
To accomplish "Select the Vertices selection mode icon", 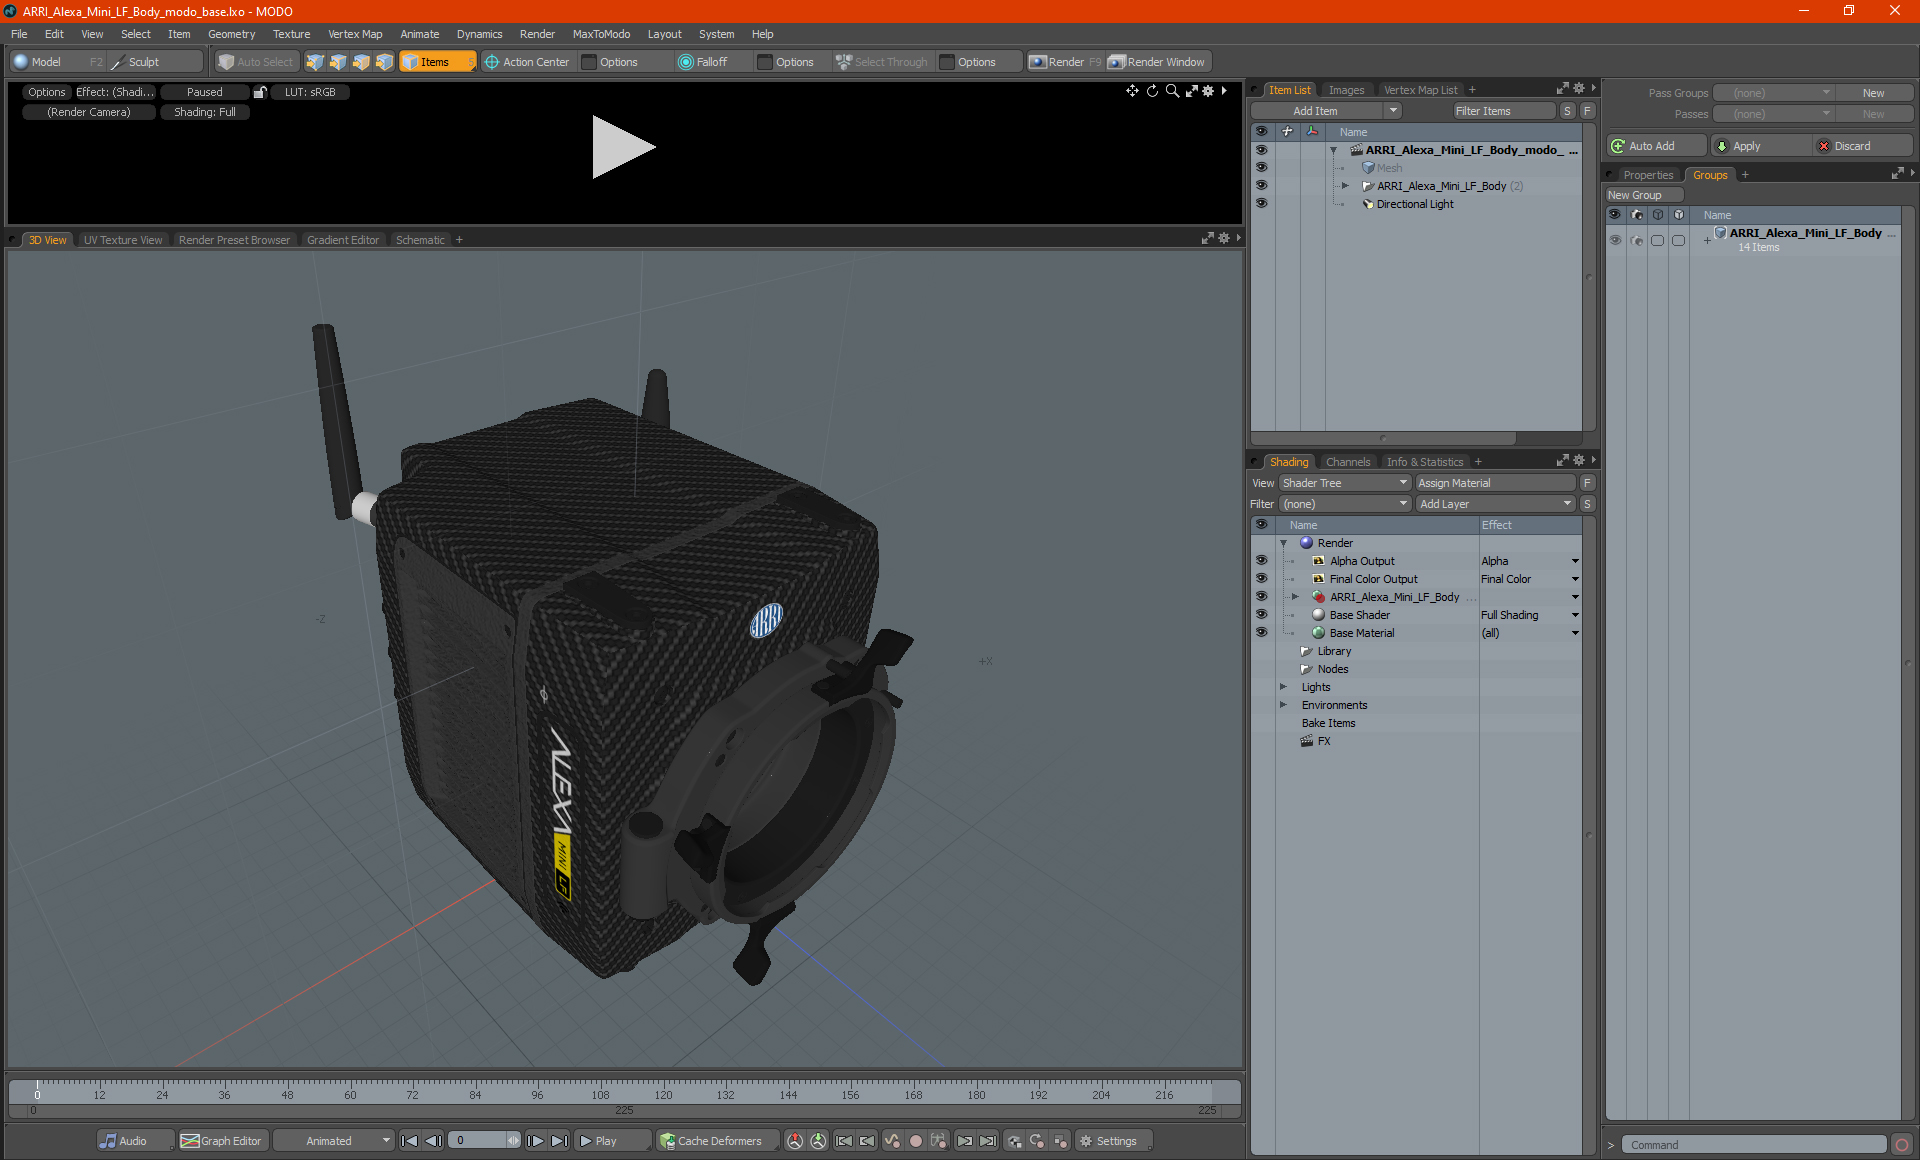I will coord(315,62).
